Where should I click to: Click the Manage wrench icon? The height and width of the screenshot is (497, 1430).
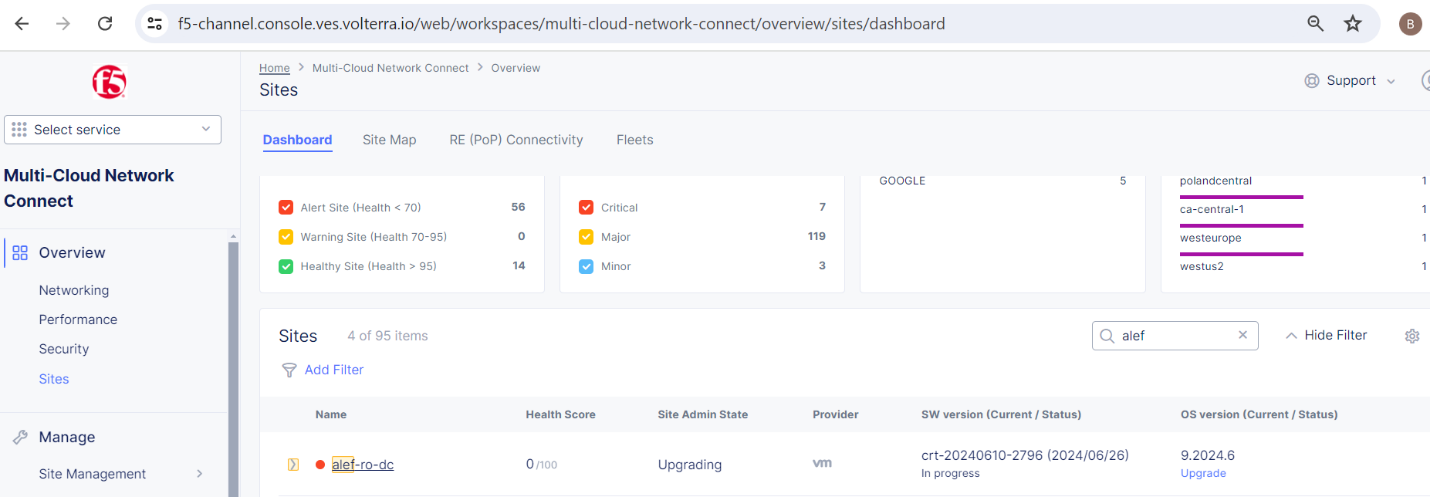[20, 437]
